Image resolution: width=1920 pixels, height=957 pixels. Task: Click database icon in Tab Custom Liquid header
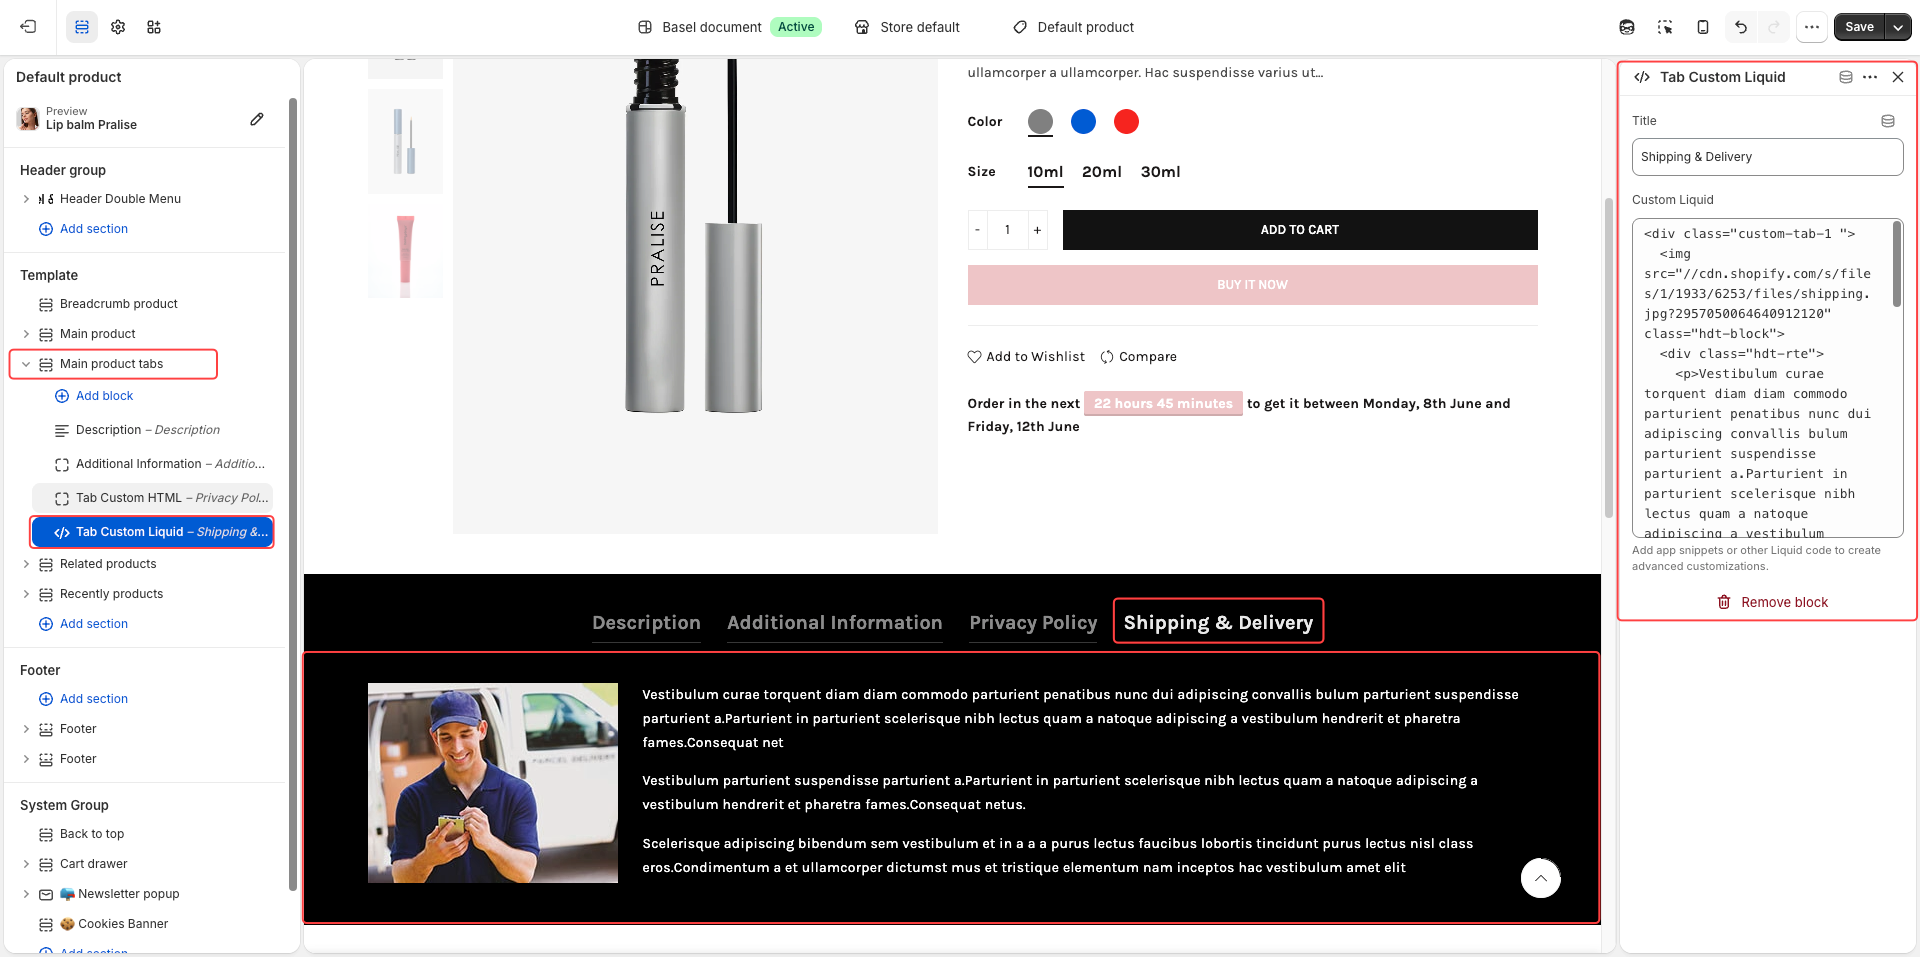[x=1846, y=77]
